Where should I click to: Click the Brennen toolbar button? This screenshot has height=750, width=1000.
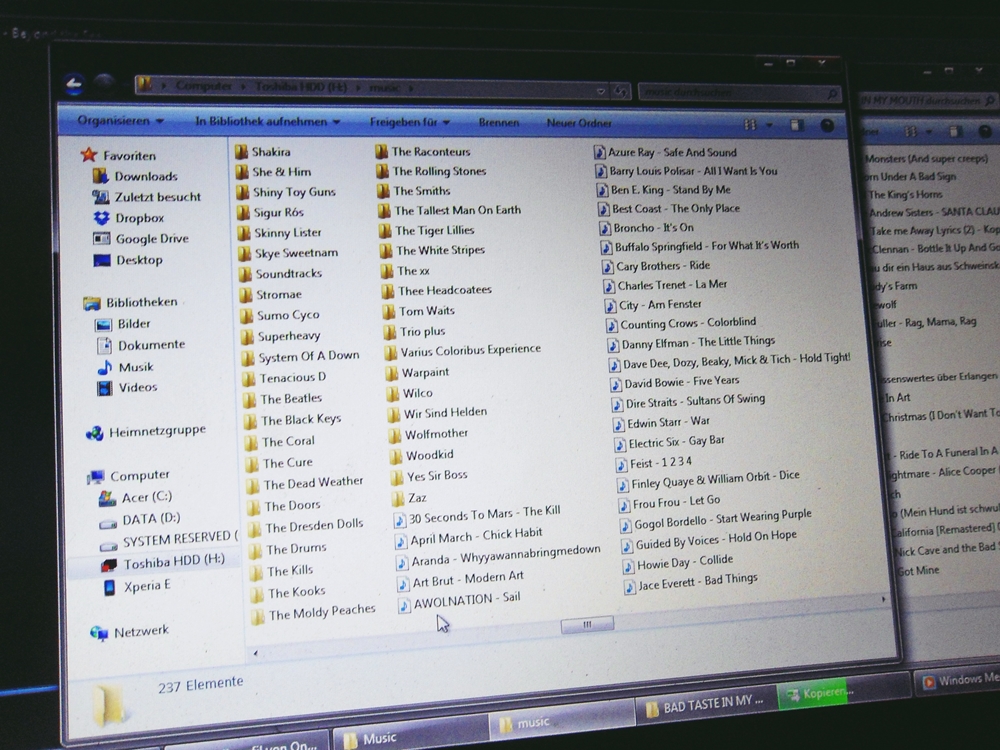(x=499, y=122)
